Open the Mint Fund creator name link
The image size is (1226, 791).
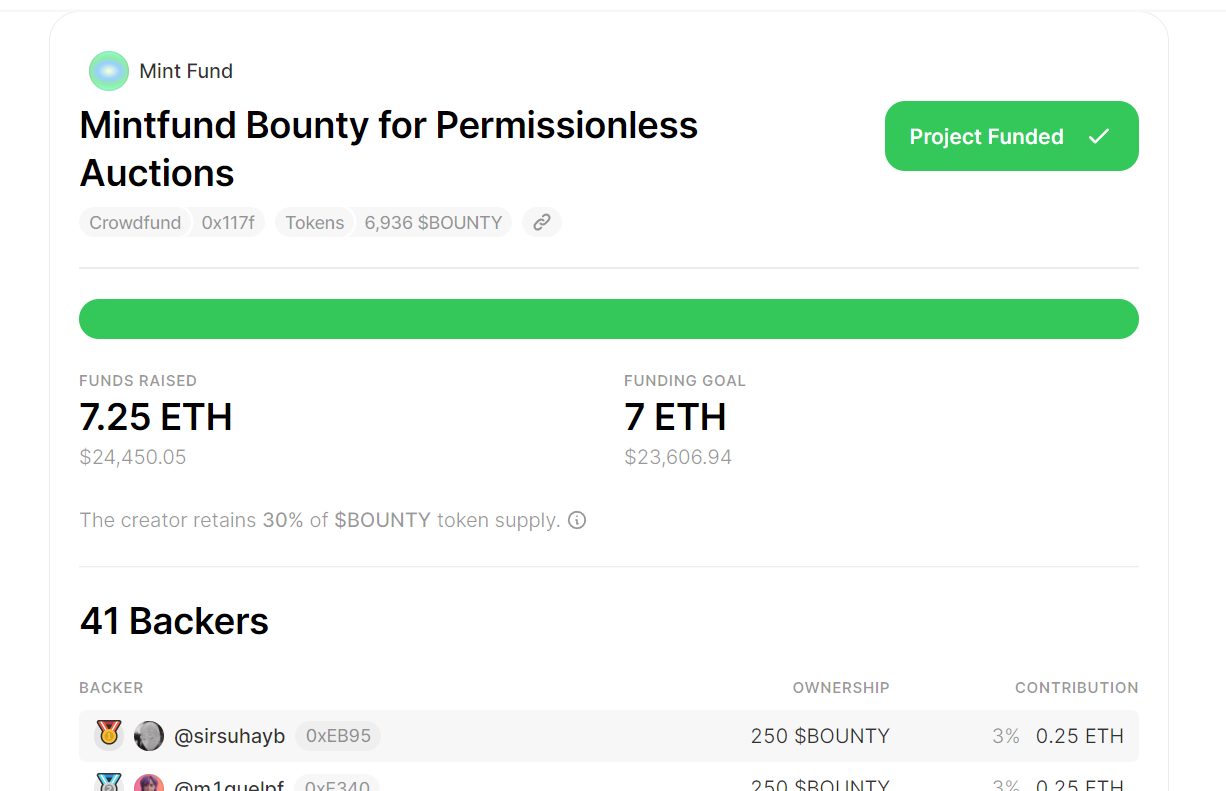pyautogui.click(x=186, y=71)
